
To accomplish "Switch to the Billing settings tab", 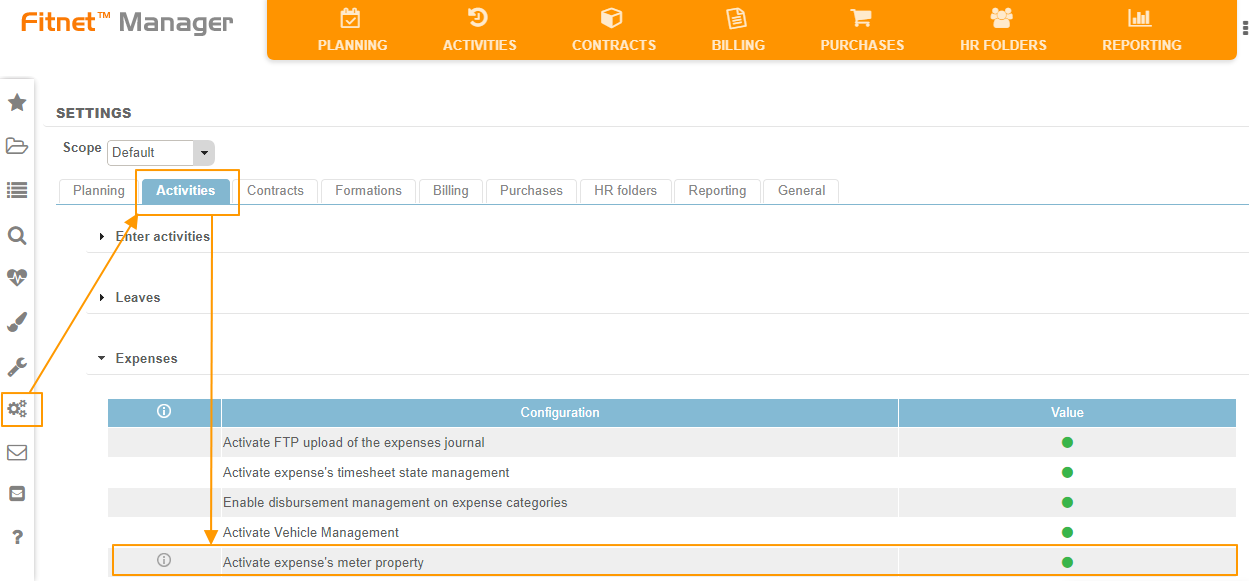I will [x=450, y=191].
